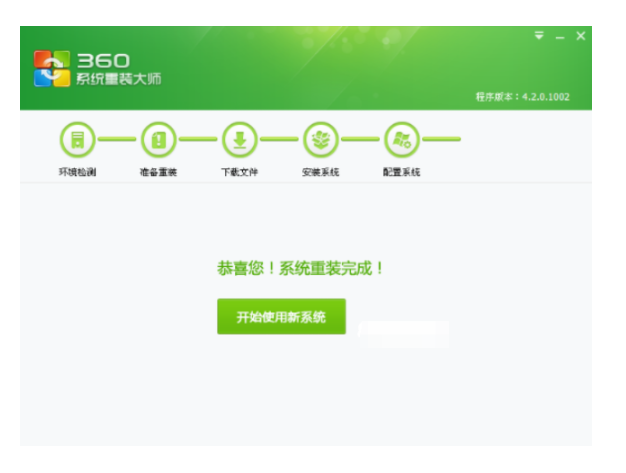
Task: Select the 配置系统 label text
Action: 402,172
